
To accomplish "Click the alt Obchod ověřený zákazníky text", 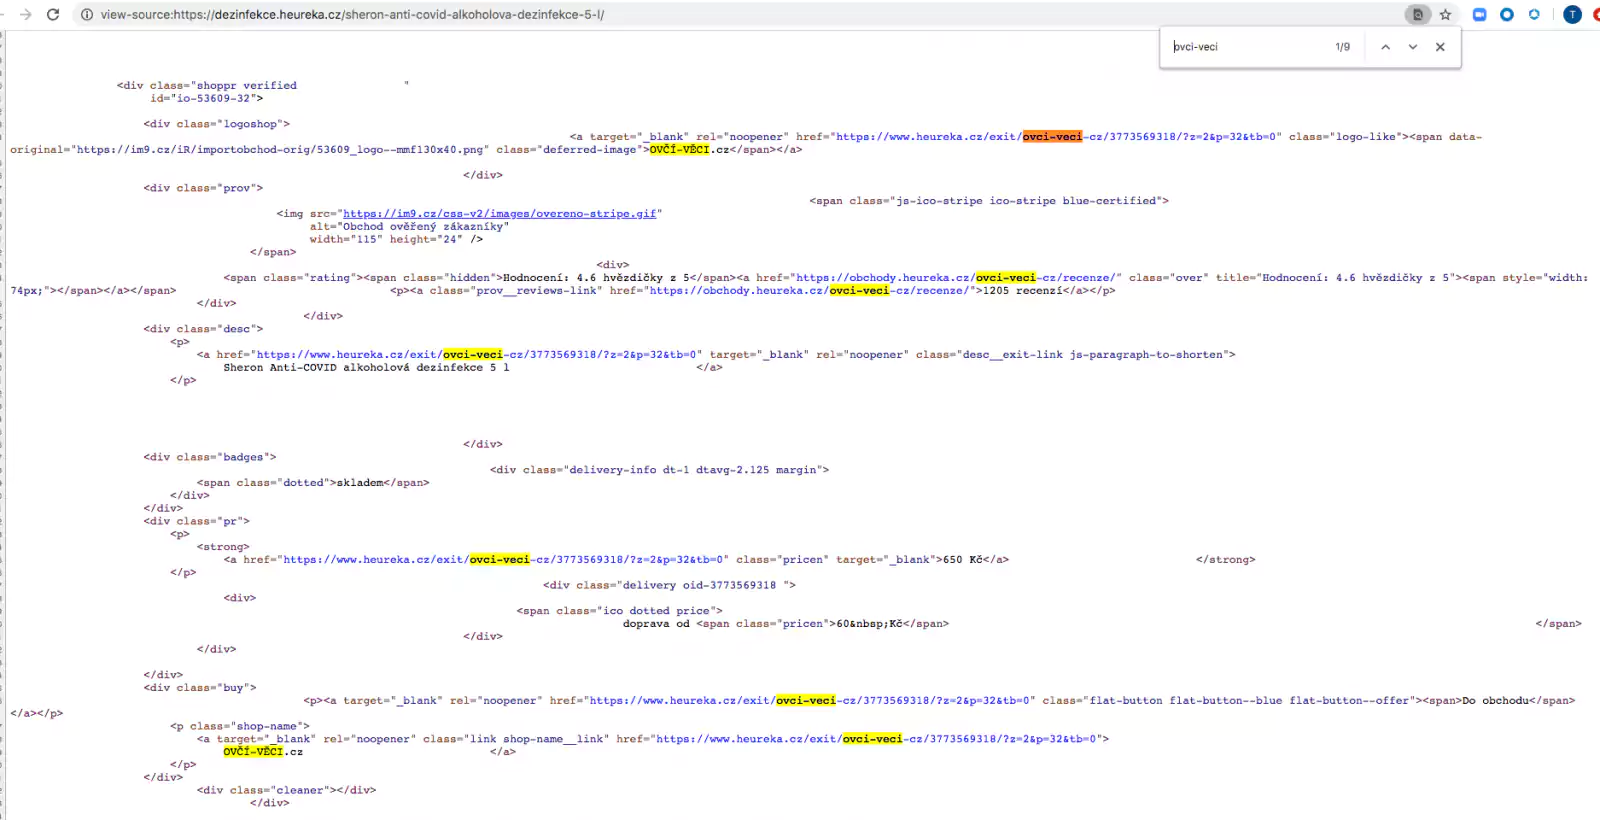I will [x=409, y=227].
